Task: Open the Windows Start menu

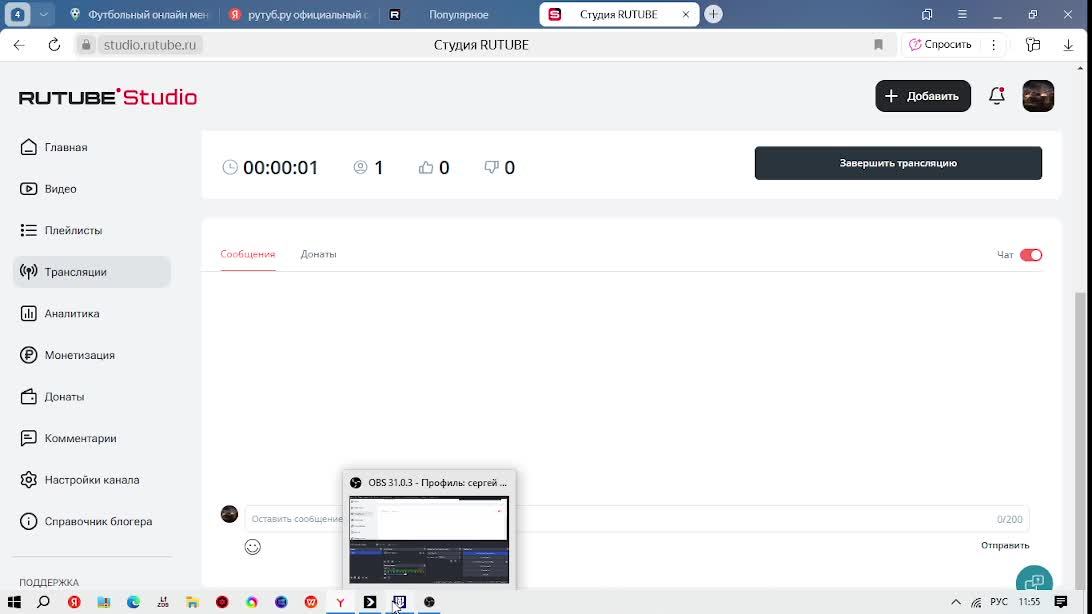Action: click(x=14, y=602)
